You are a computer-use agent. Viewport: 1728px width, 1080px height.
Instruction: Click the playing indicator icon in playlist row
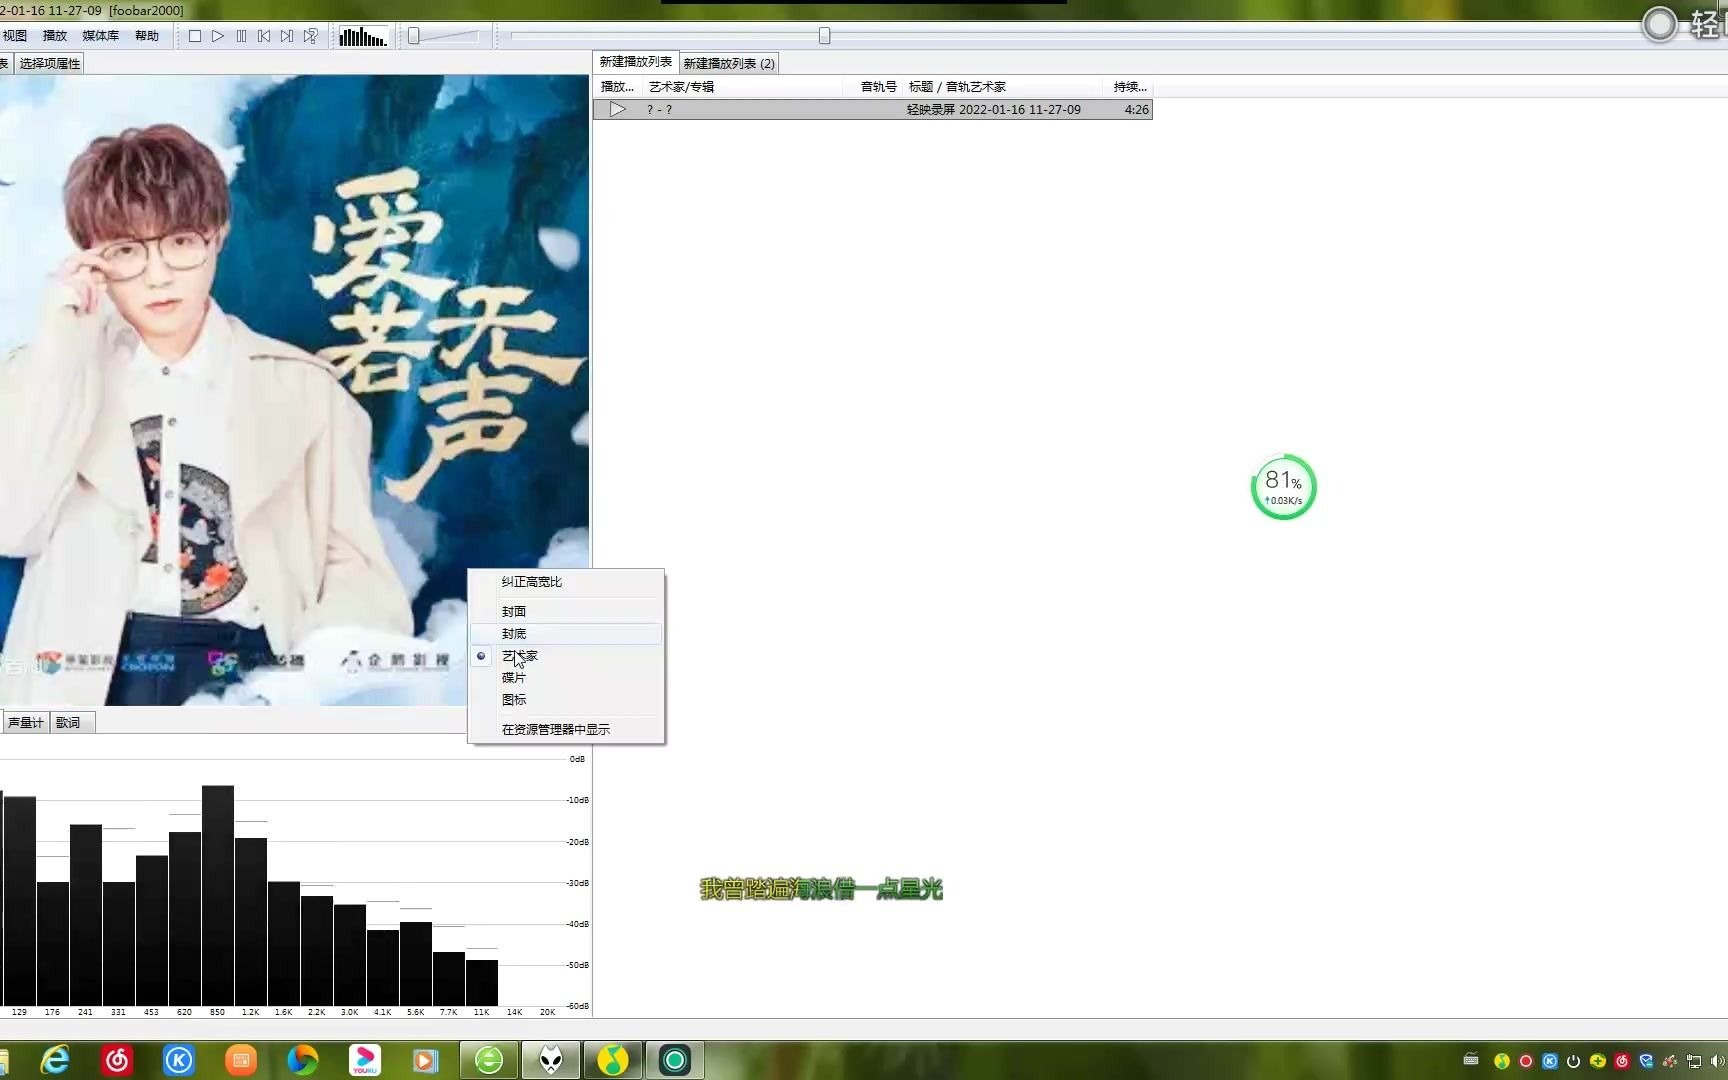point(618,110)
